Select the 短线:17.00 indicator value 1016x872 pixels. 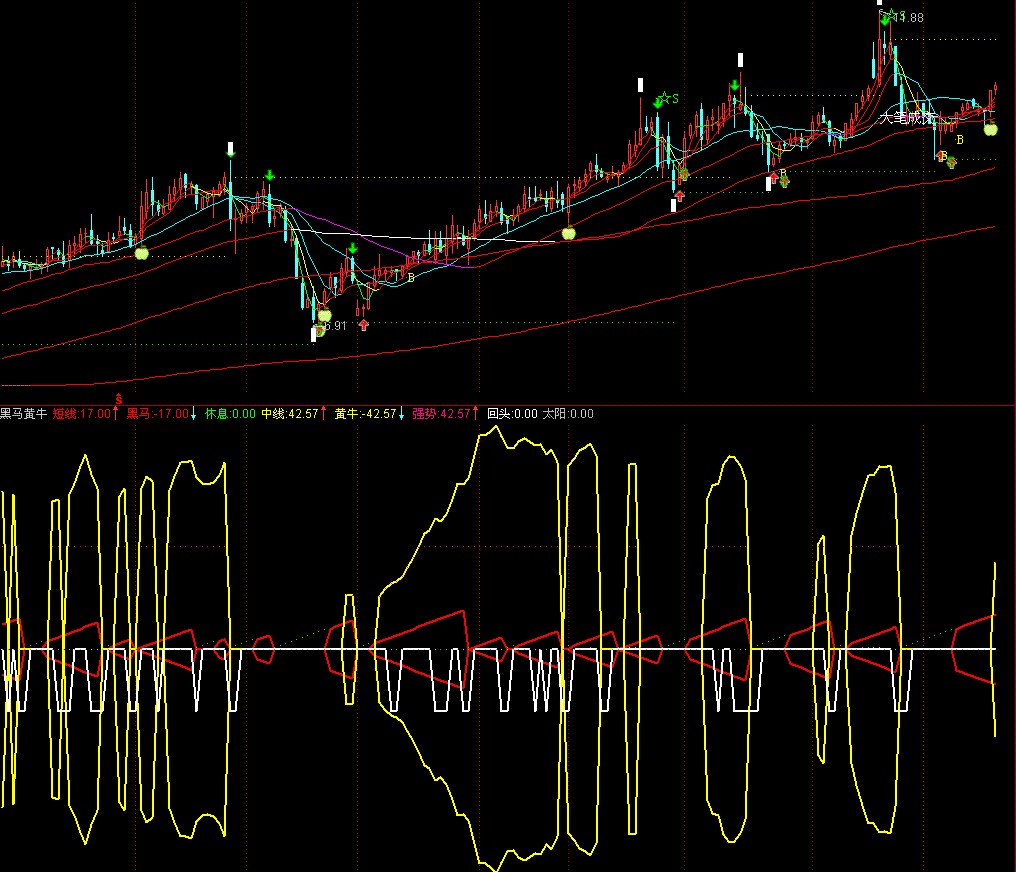click(82, 413)
